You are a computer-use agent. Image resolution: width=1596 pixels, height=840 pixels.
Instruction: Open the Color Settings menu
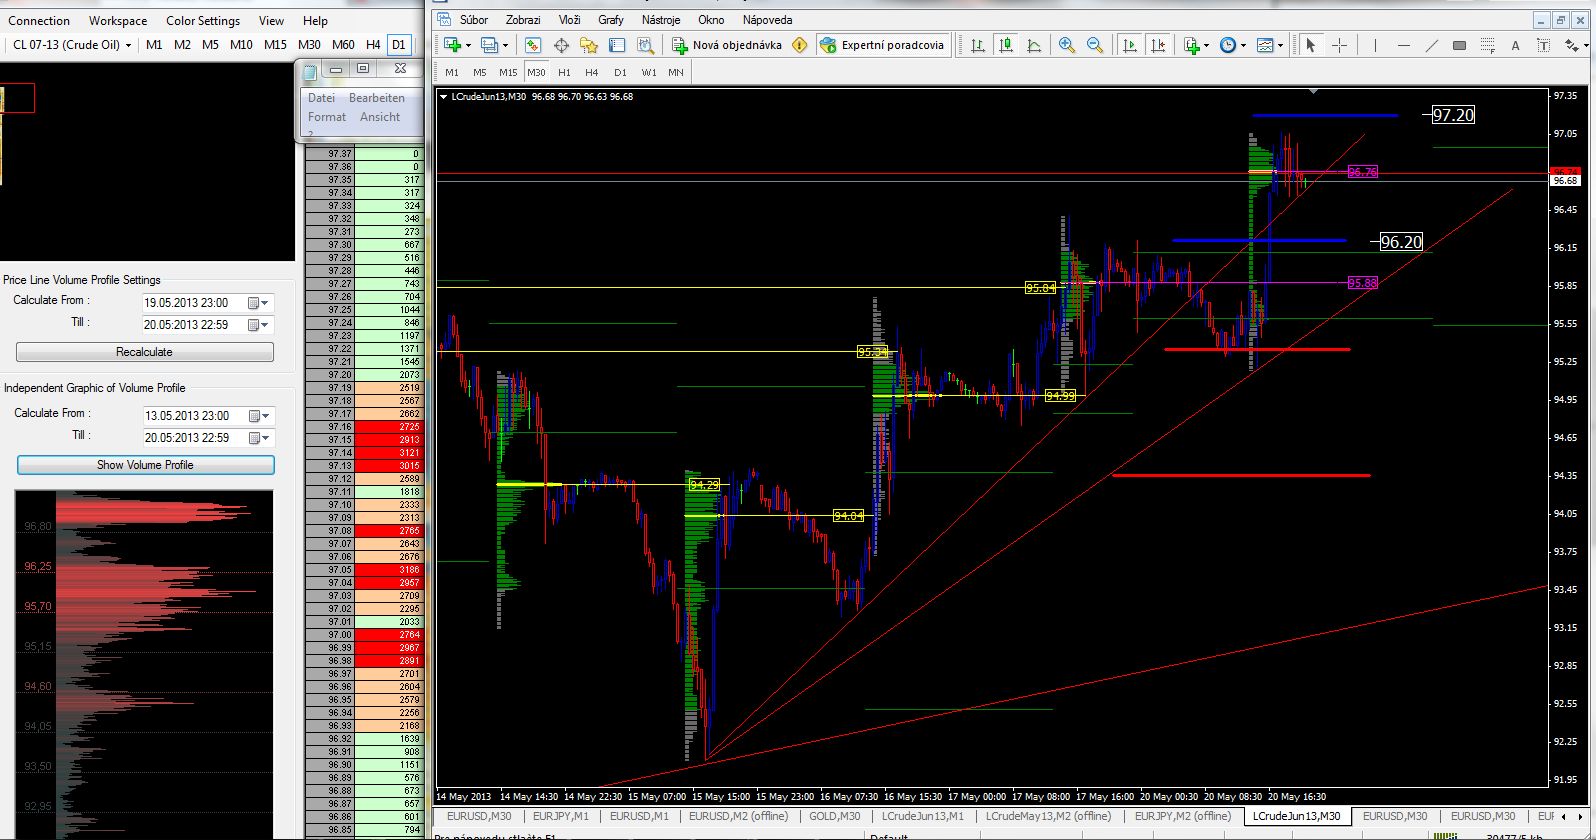[203, 21]
